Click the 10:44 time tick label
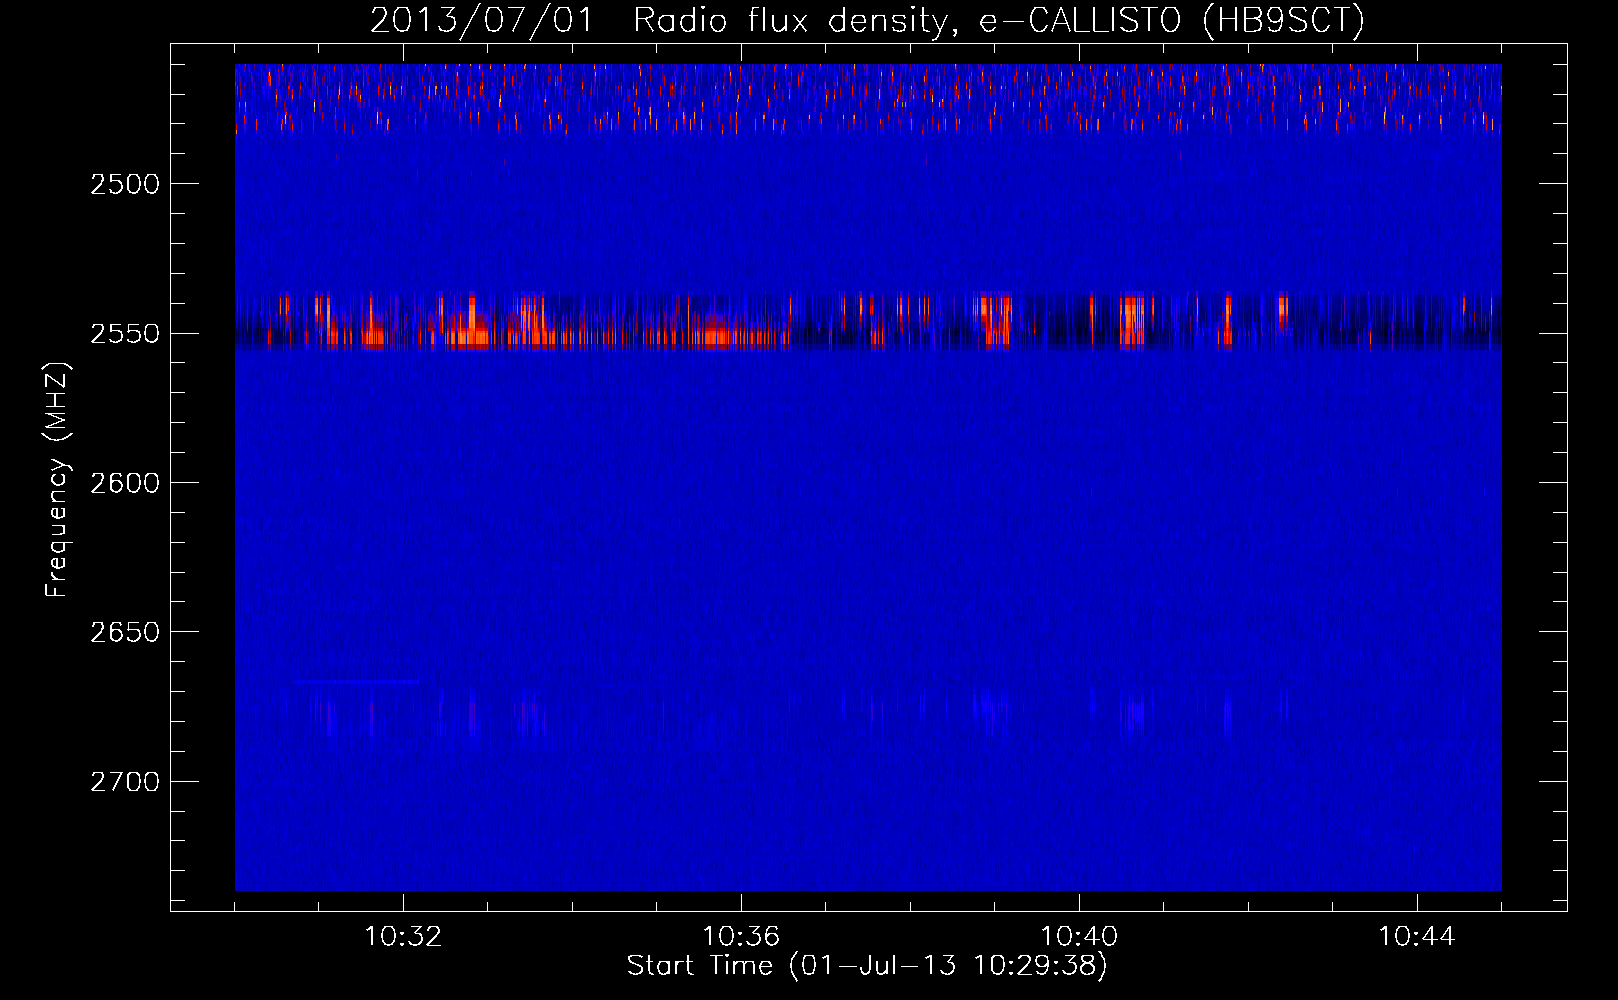The image size is (1618, 1000). pos(1417,937)
